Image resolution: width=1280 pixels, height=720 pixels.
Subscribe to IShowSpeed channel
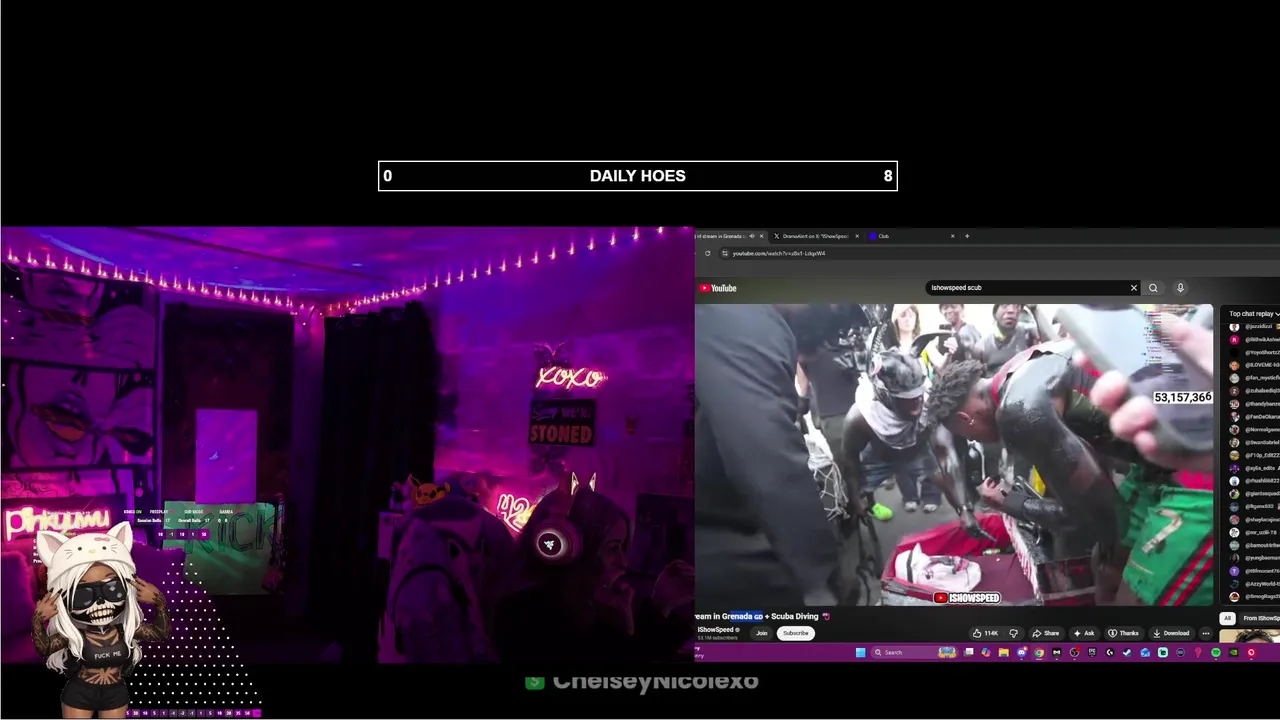point(796,633)
